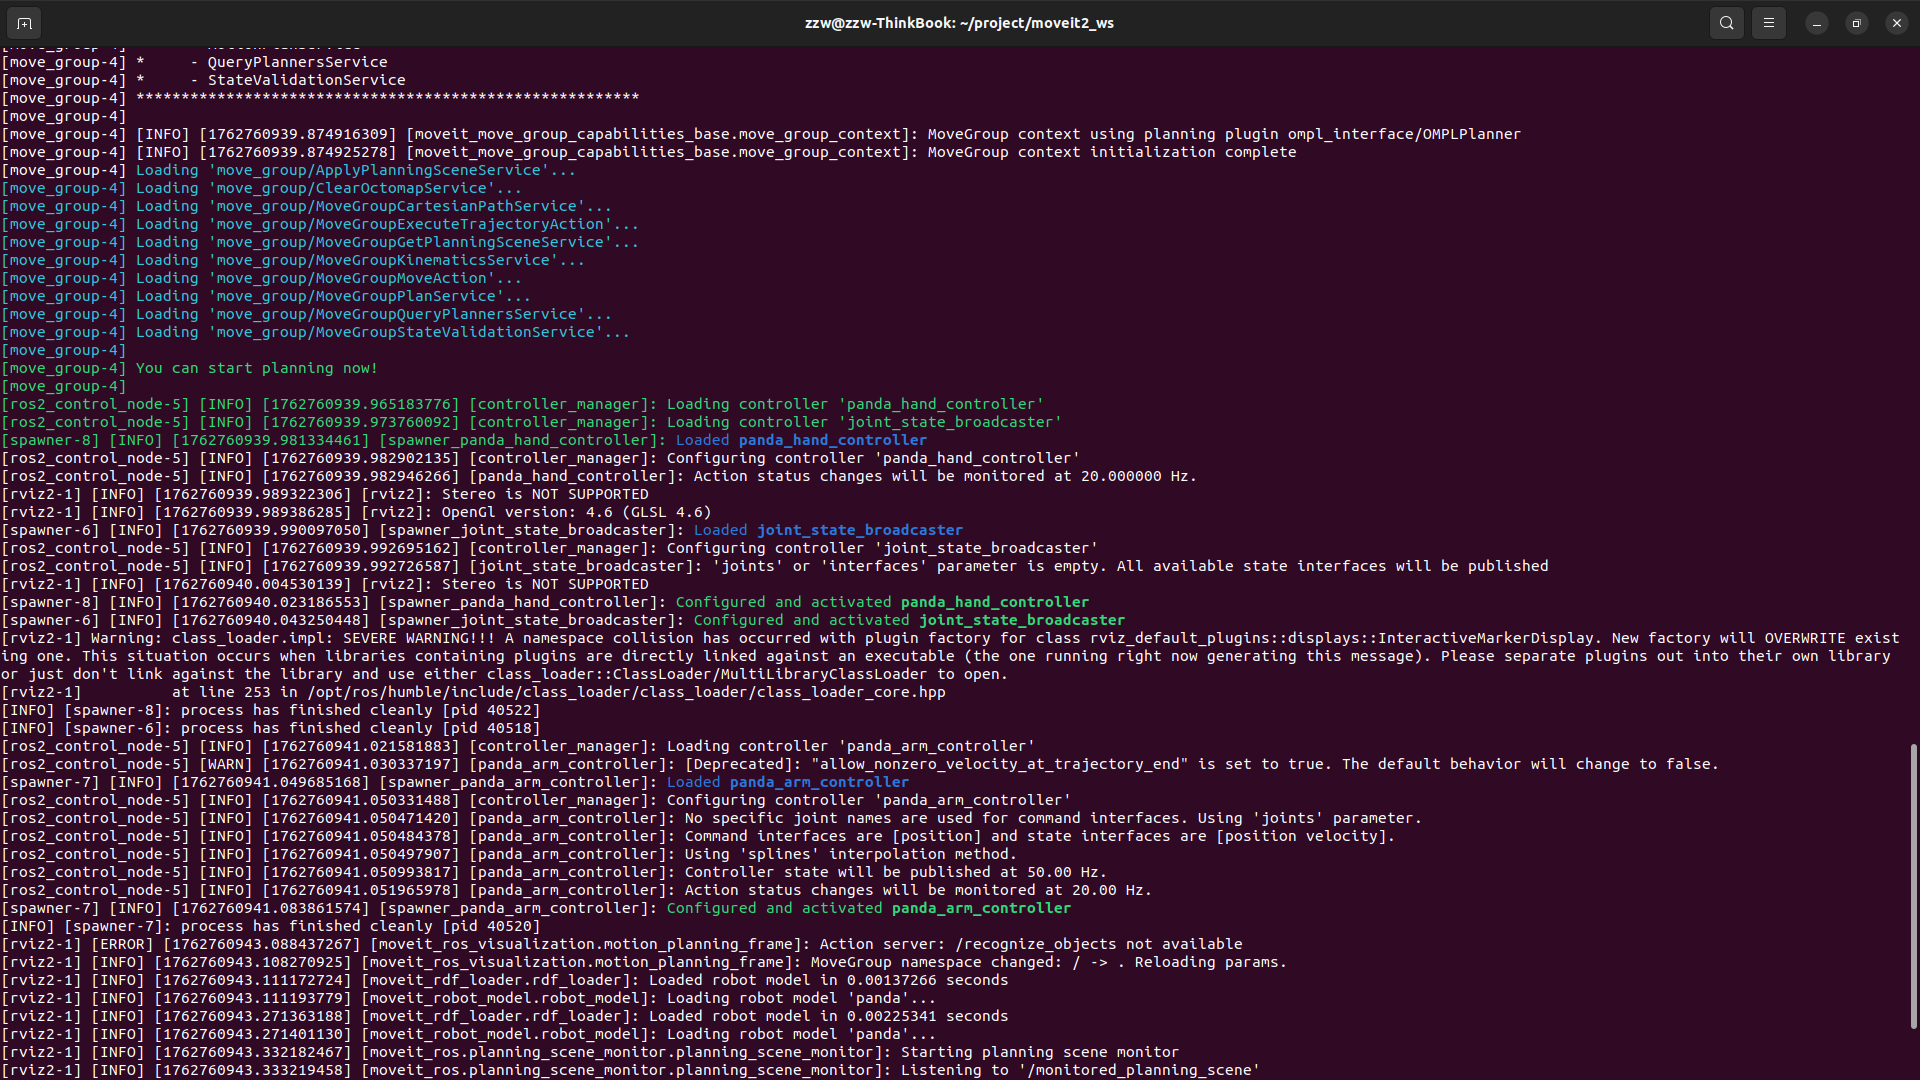The height and width of the screenshot is (1080, 1920).
Task: Click the [WARN] tag in ros2_control_node line
Action: 226,764
